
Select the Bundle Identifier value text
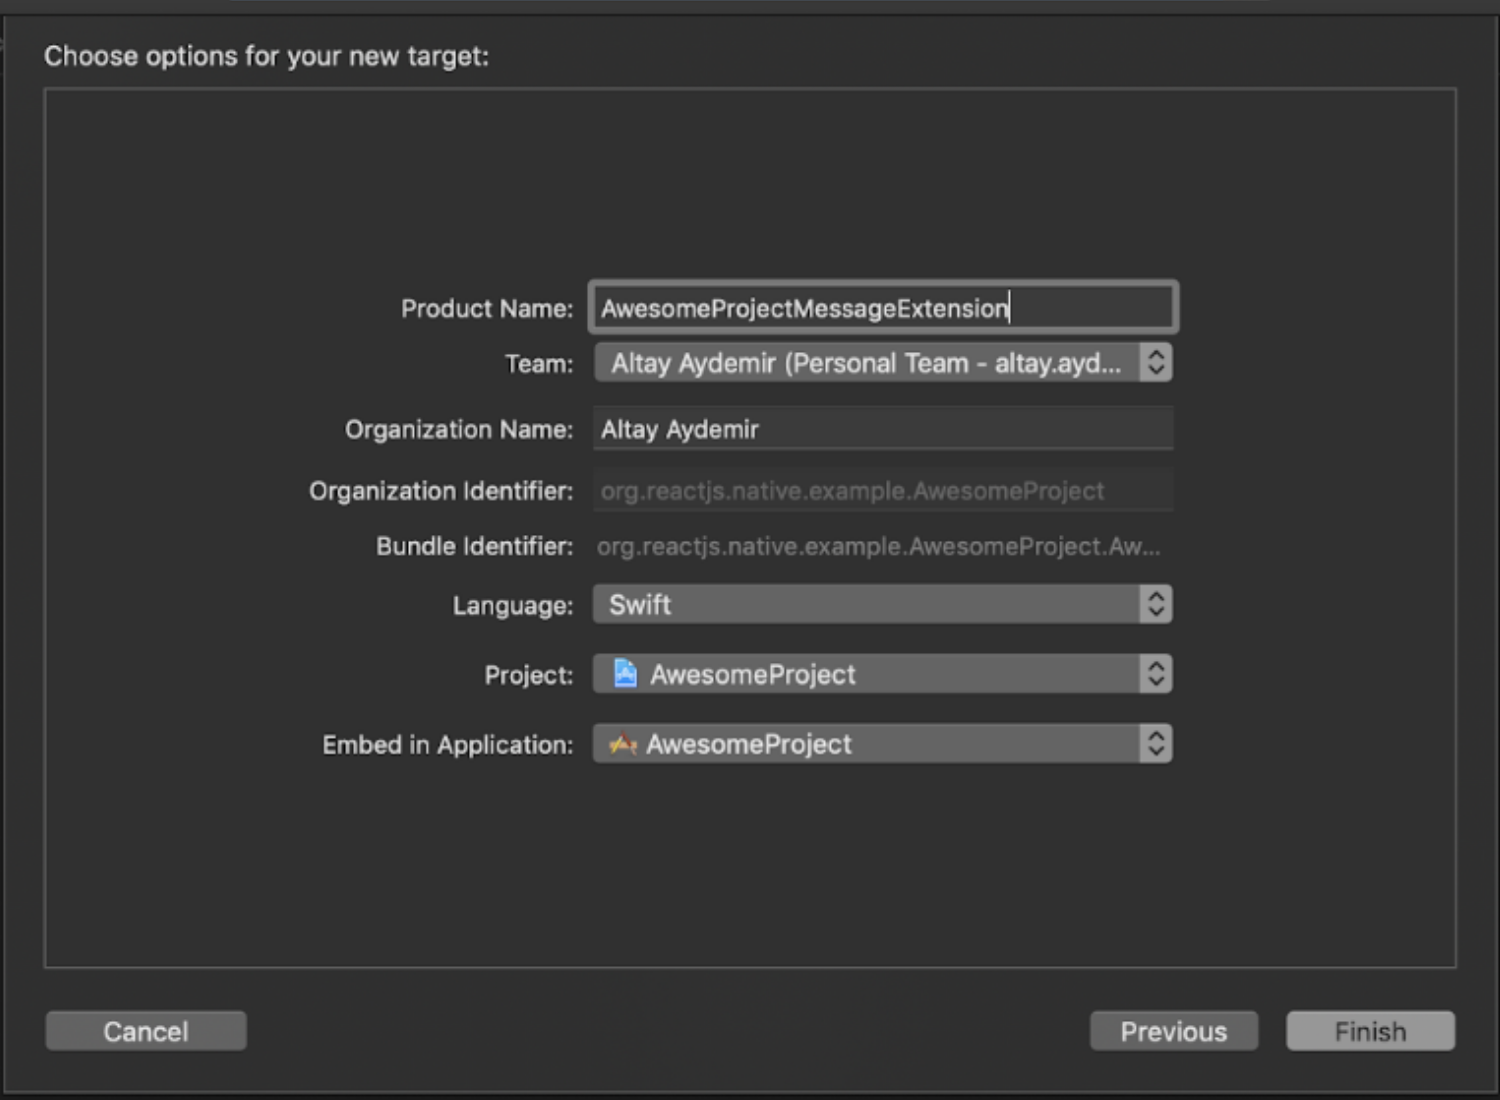tap(878, 546)
